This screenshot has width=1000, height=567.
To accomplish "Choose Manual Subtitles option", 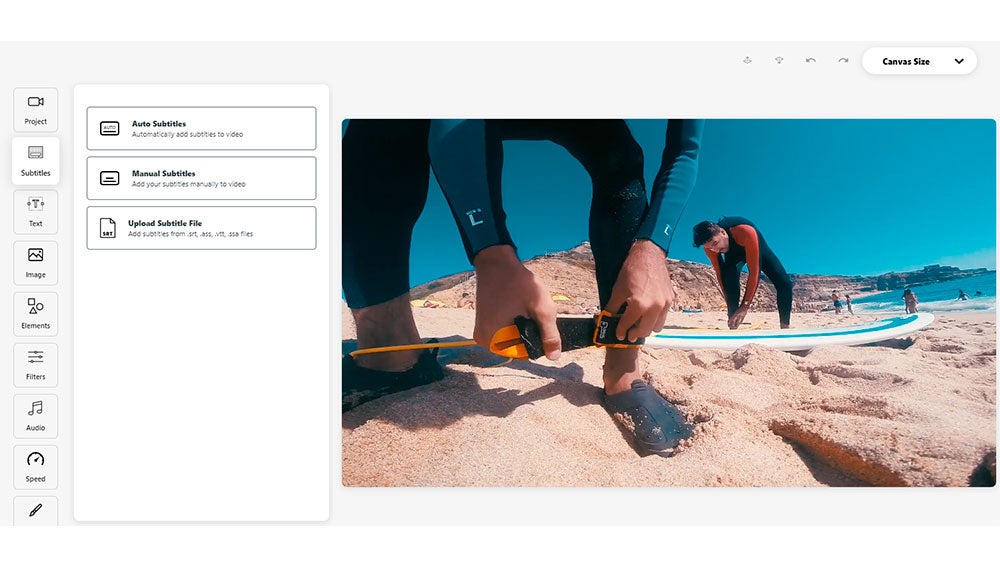I will (202, 178).
